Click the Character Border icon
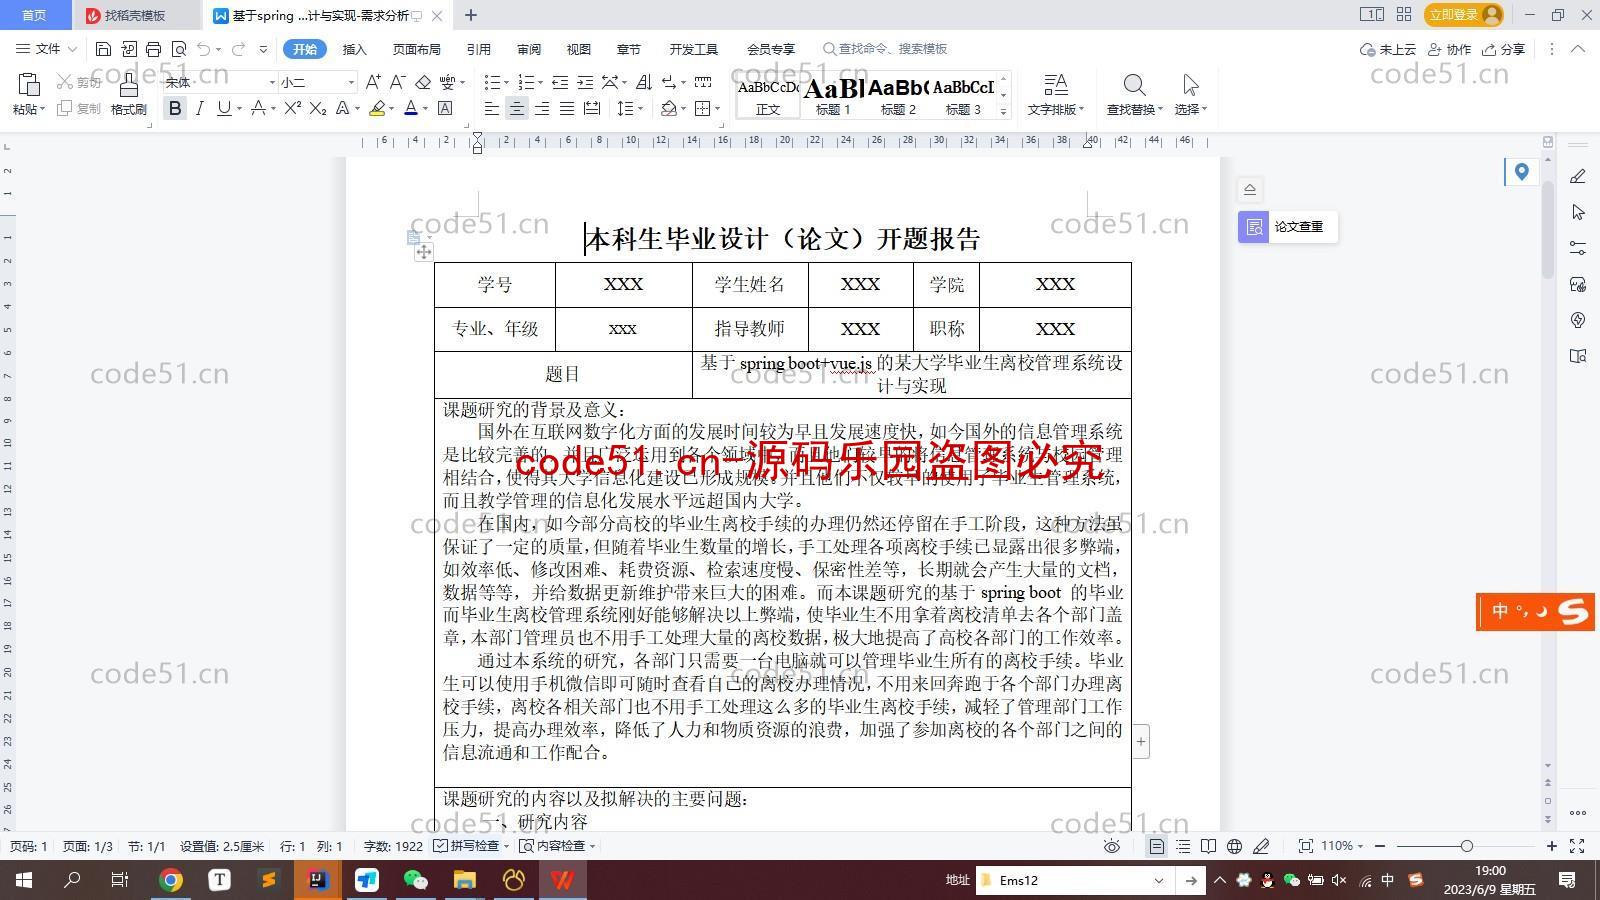Screen dimensions: 1600x900 coord(445,108)
